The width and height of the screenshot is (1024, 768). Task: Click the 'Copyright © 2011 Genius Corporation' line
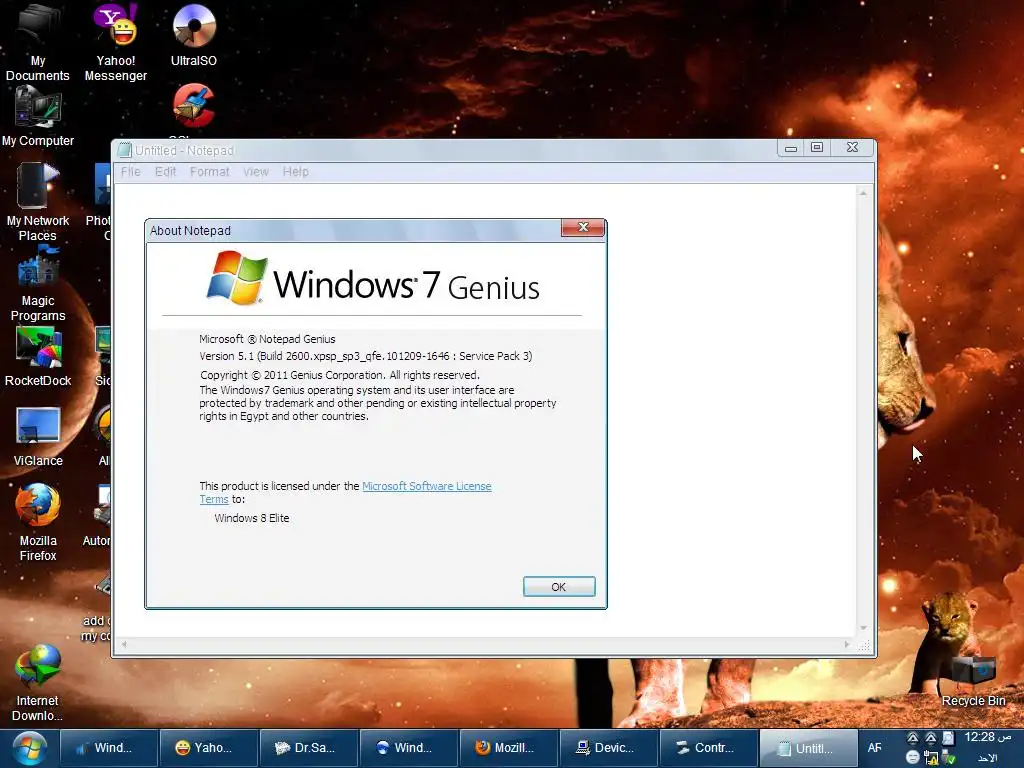click(x=340, y=375)
